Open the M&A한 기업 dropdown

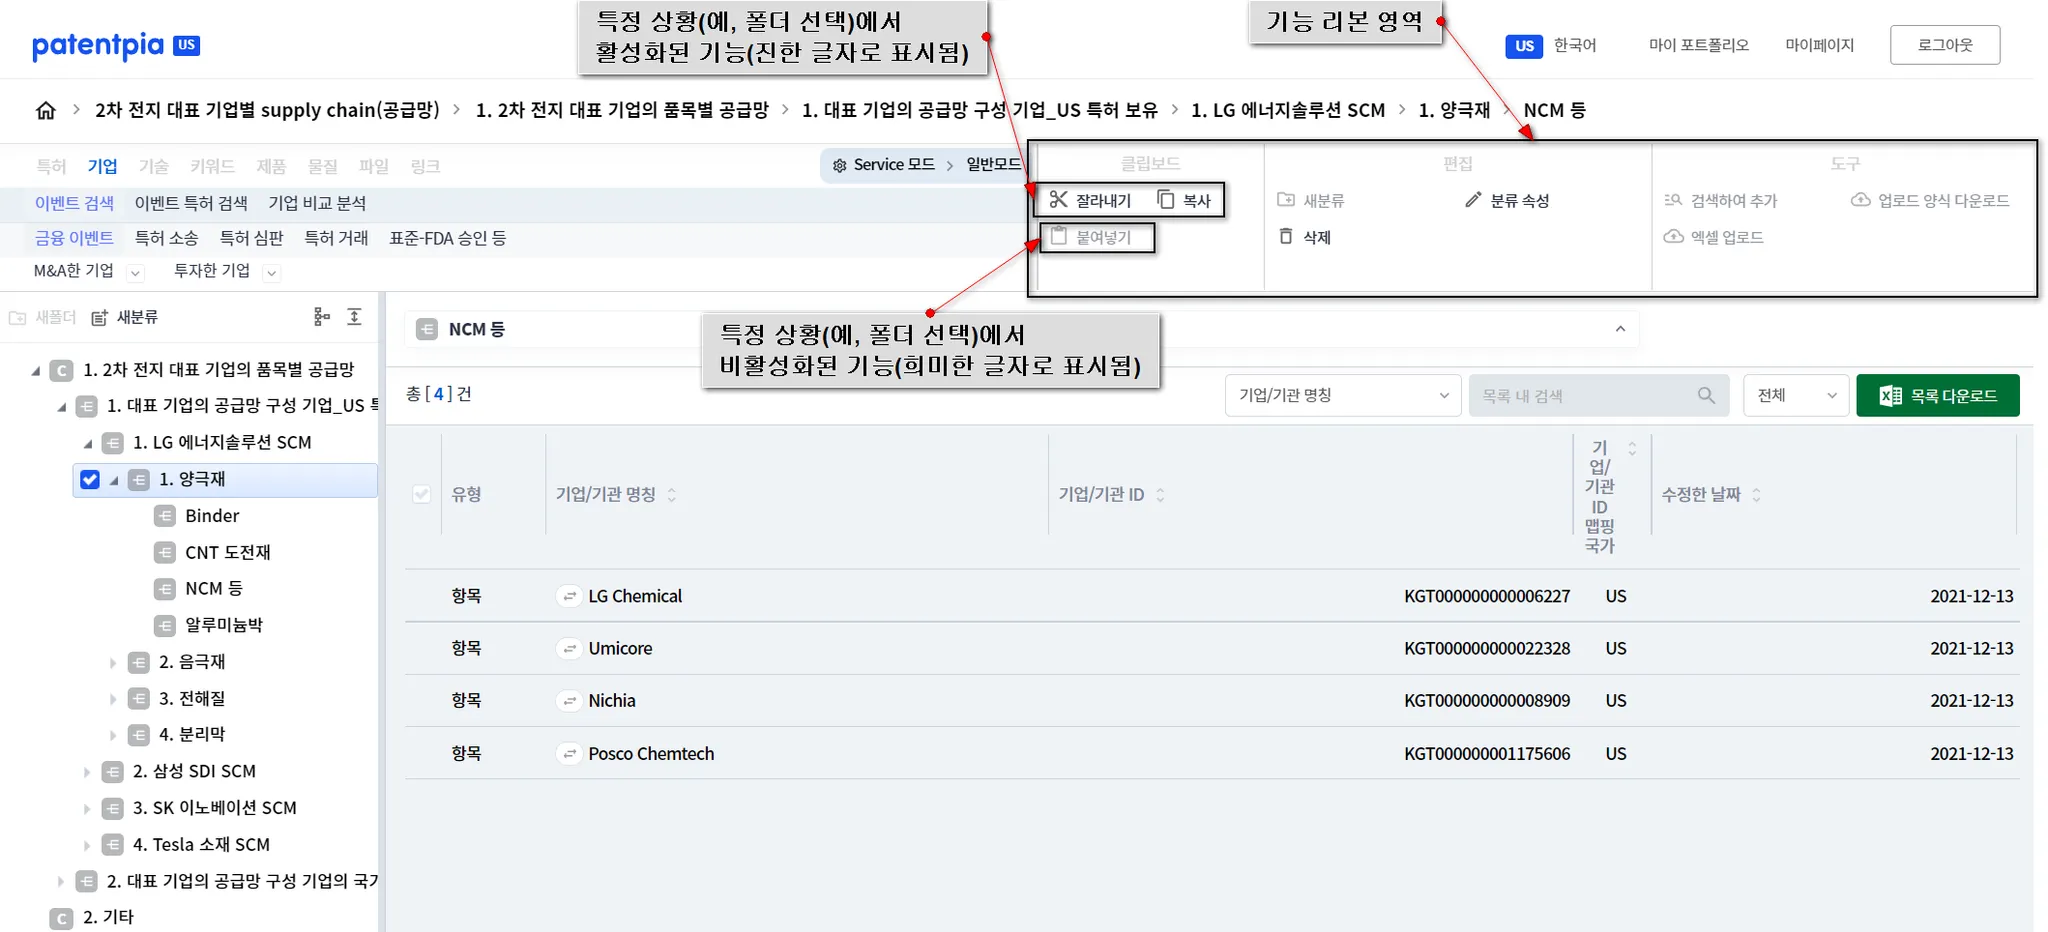136,272
